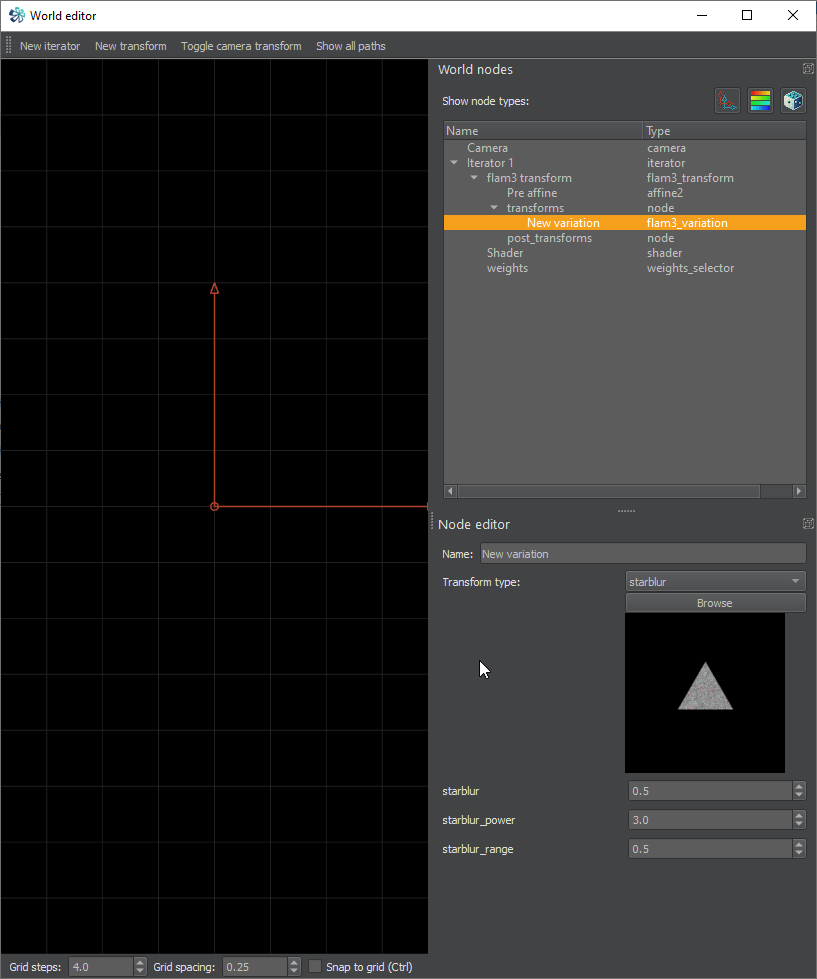Collapse the transforms node
The width and height of the screenshot is (817, 979).
(x=494, y=208)
